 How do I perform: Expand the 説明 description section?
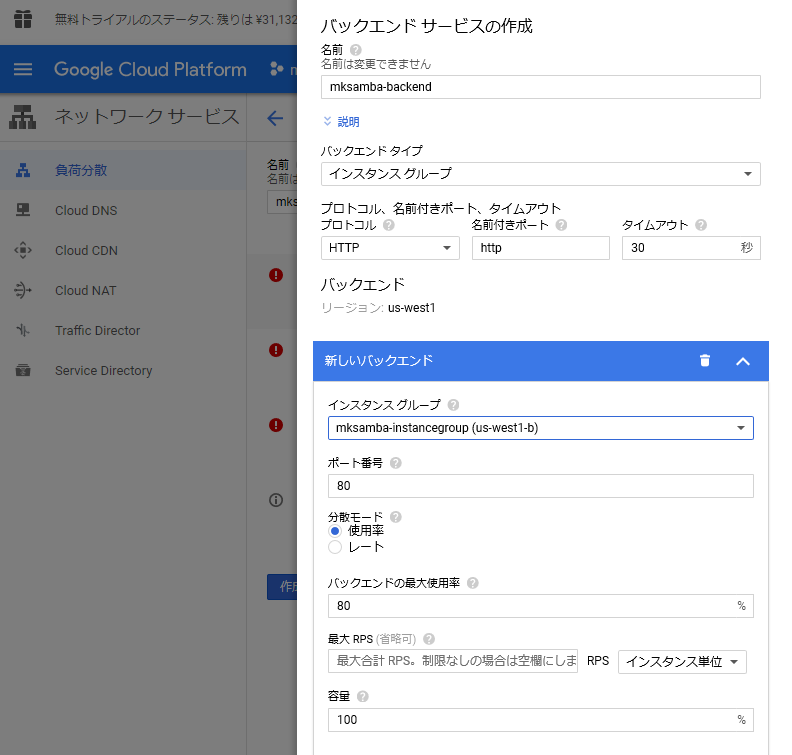click(341, 122)
